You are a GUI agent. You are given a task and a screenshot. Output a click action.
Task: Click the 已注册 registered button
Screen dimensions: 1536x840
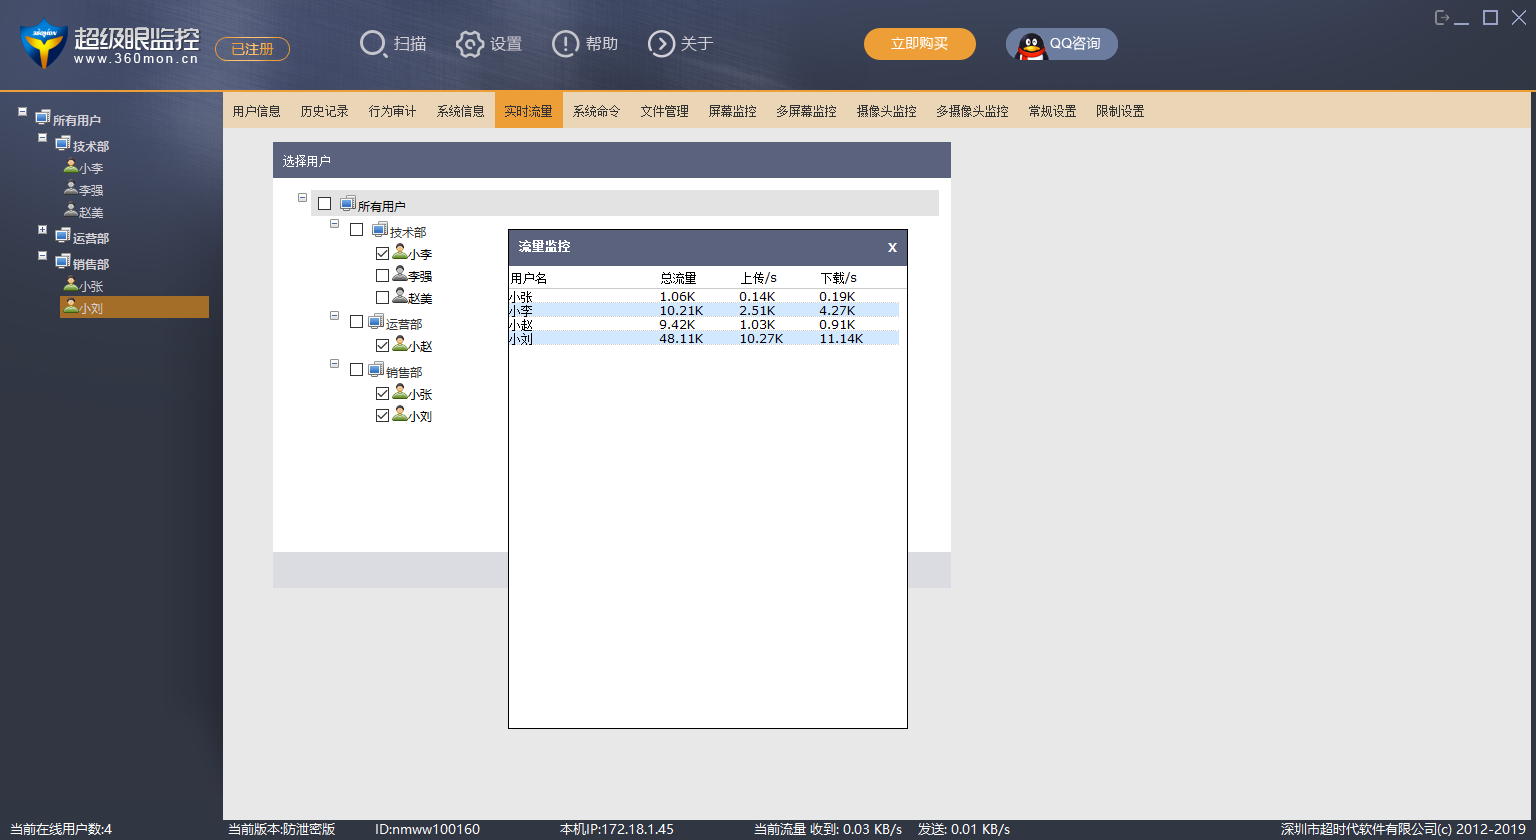pyautogui.click(x=252, y=49)
